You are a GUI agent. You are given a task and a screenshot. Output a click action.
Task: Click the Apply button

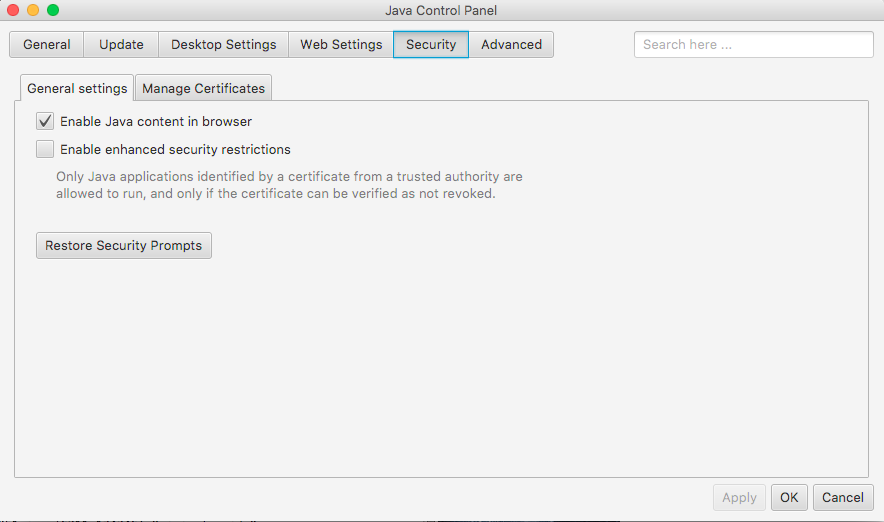tap(739, 497)
